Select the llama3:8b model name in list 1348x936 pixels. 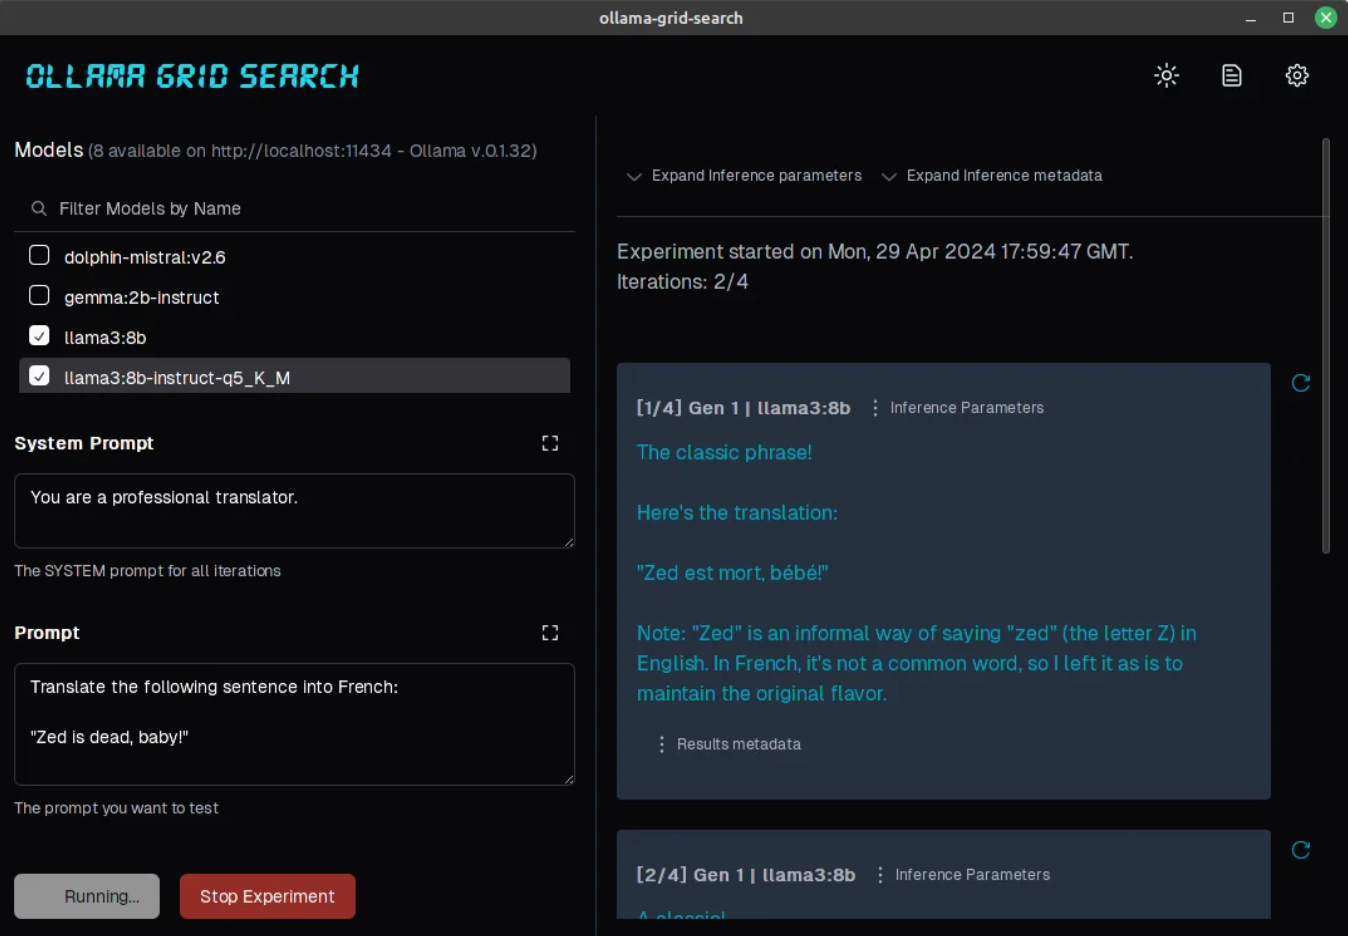pyautogui.click(x=105, y=338)
